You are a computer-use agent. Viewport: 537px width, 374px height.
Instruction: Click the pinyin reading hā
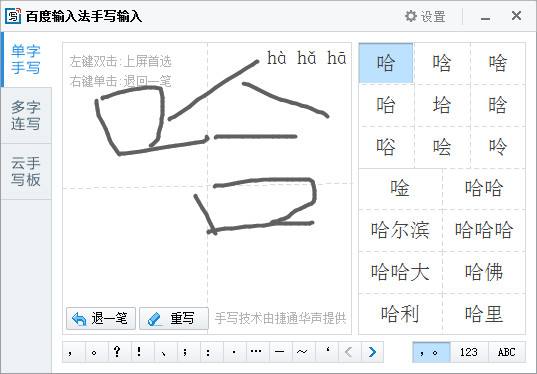[x=337, y=58]
